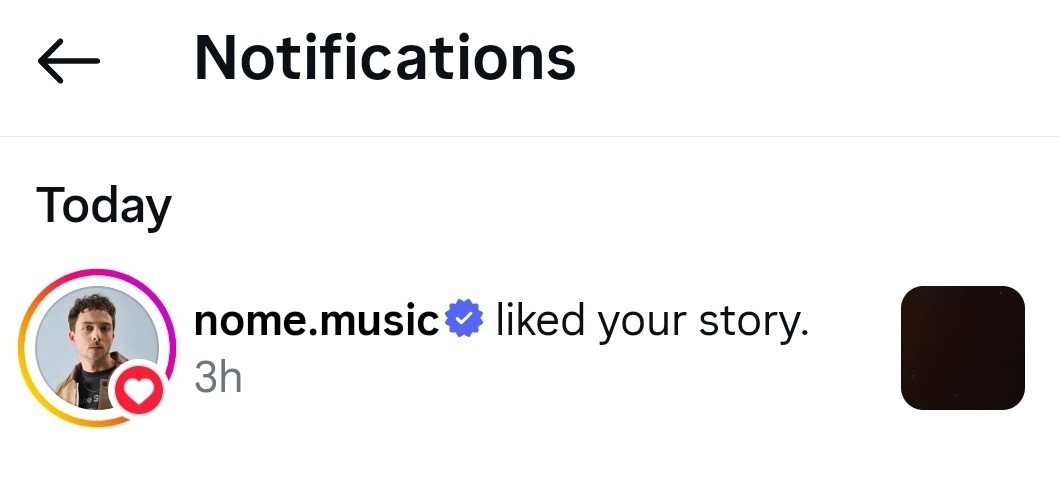Viewport: 1060px width, 477px height.
Task: Select the dark square story preview
Action: [x=962, y=348]
